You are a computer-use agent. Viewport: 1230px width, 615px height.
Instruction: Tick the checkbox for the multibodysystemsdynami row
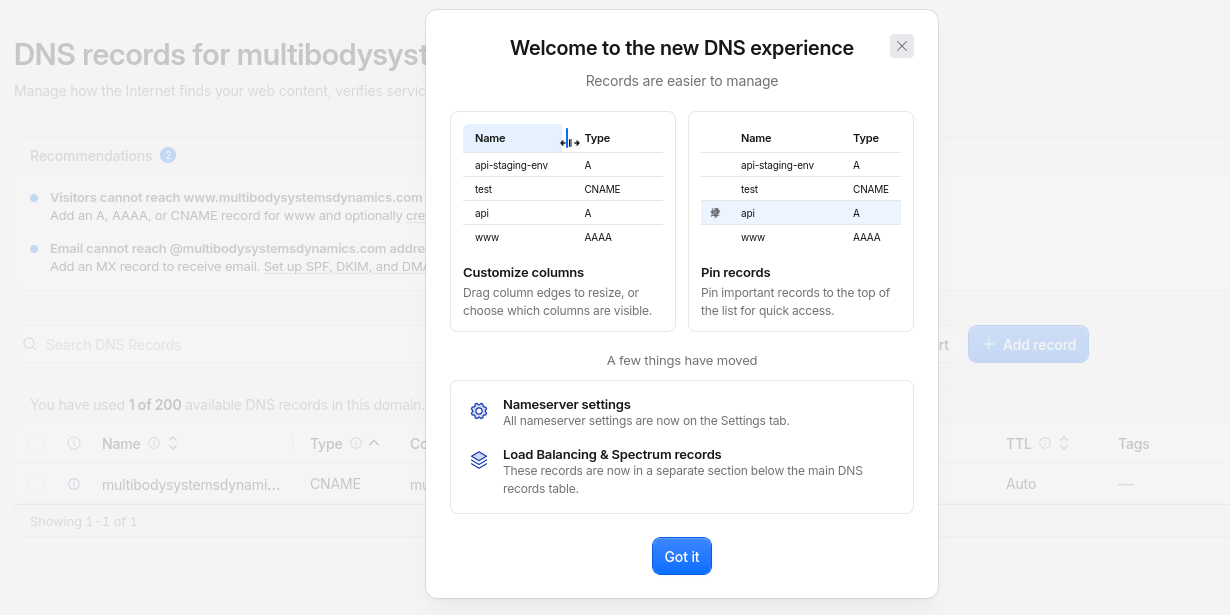pos(37,484)
